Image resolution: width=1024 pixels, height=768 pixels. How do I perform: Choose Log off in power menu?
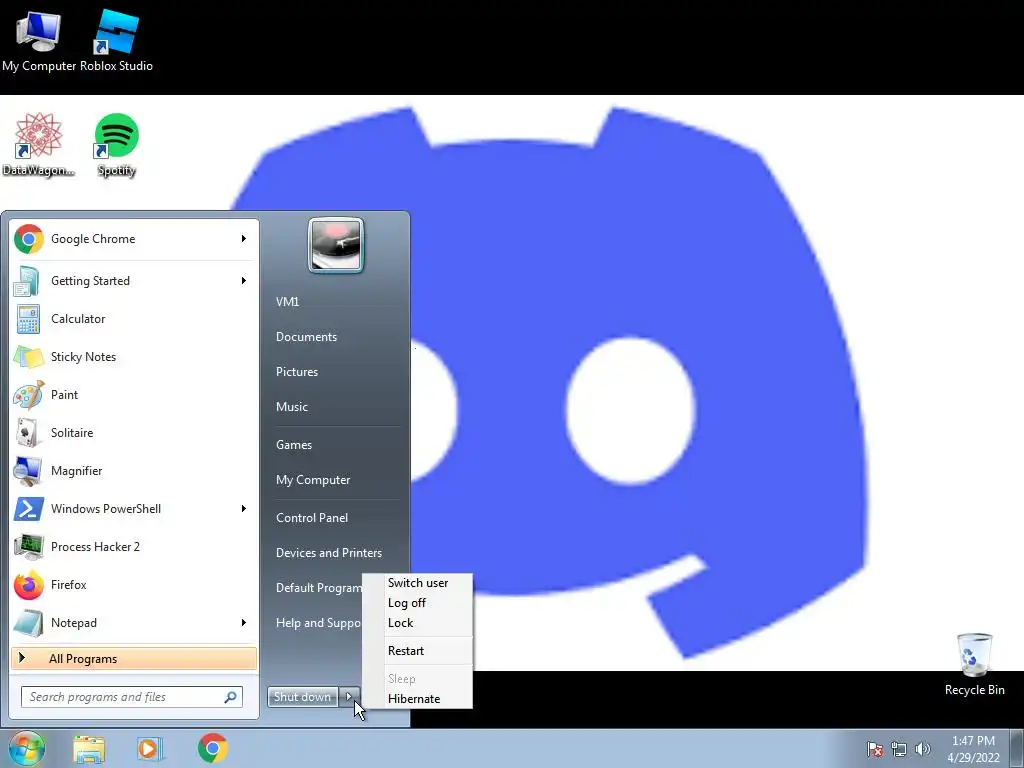[418, 603]
